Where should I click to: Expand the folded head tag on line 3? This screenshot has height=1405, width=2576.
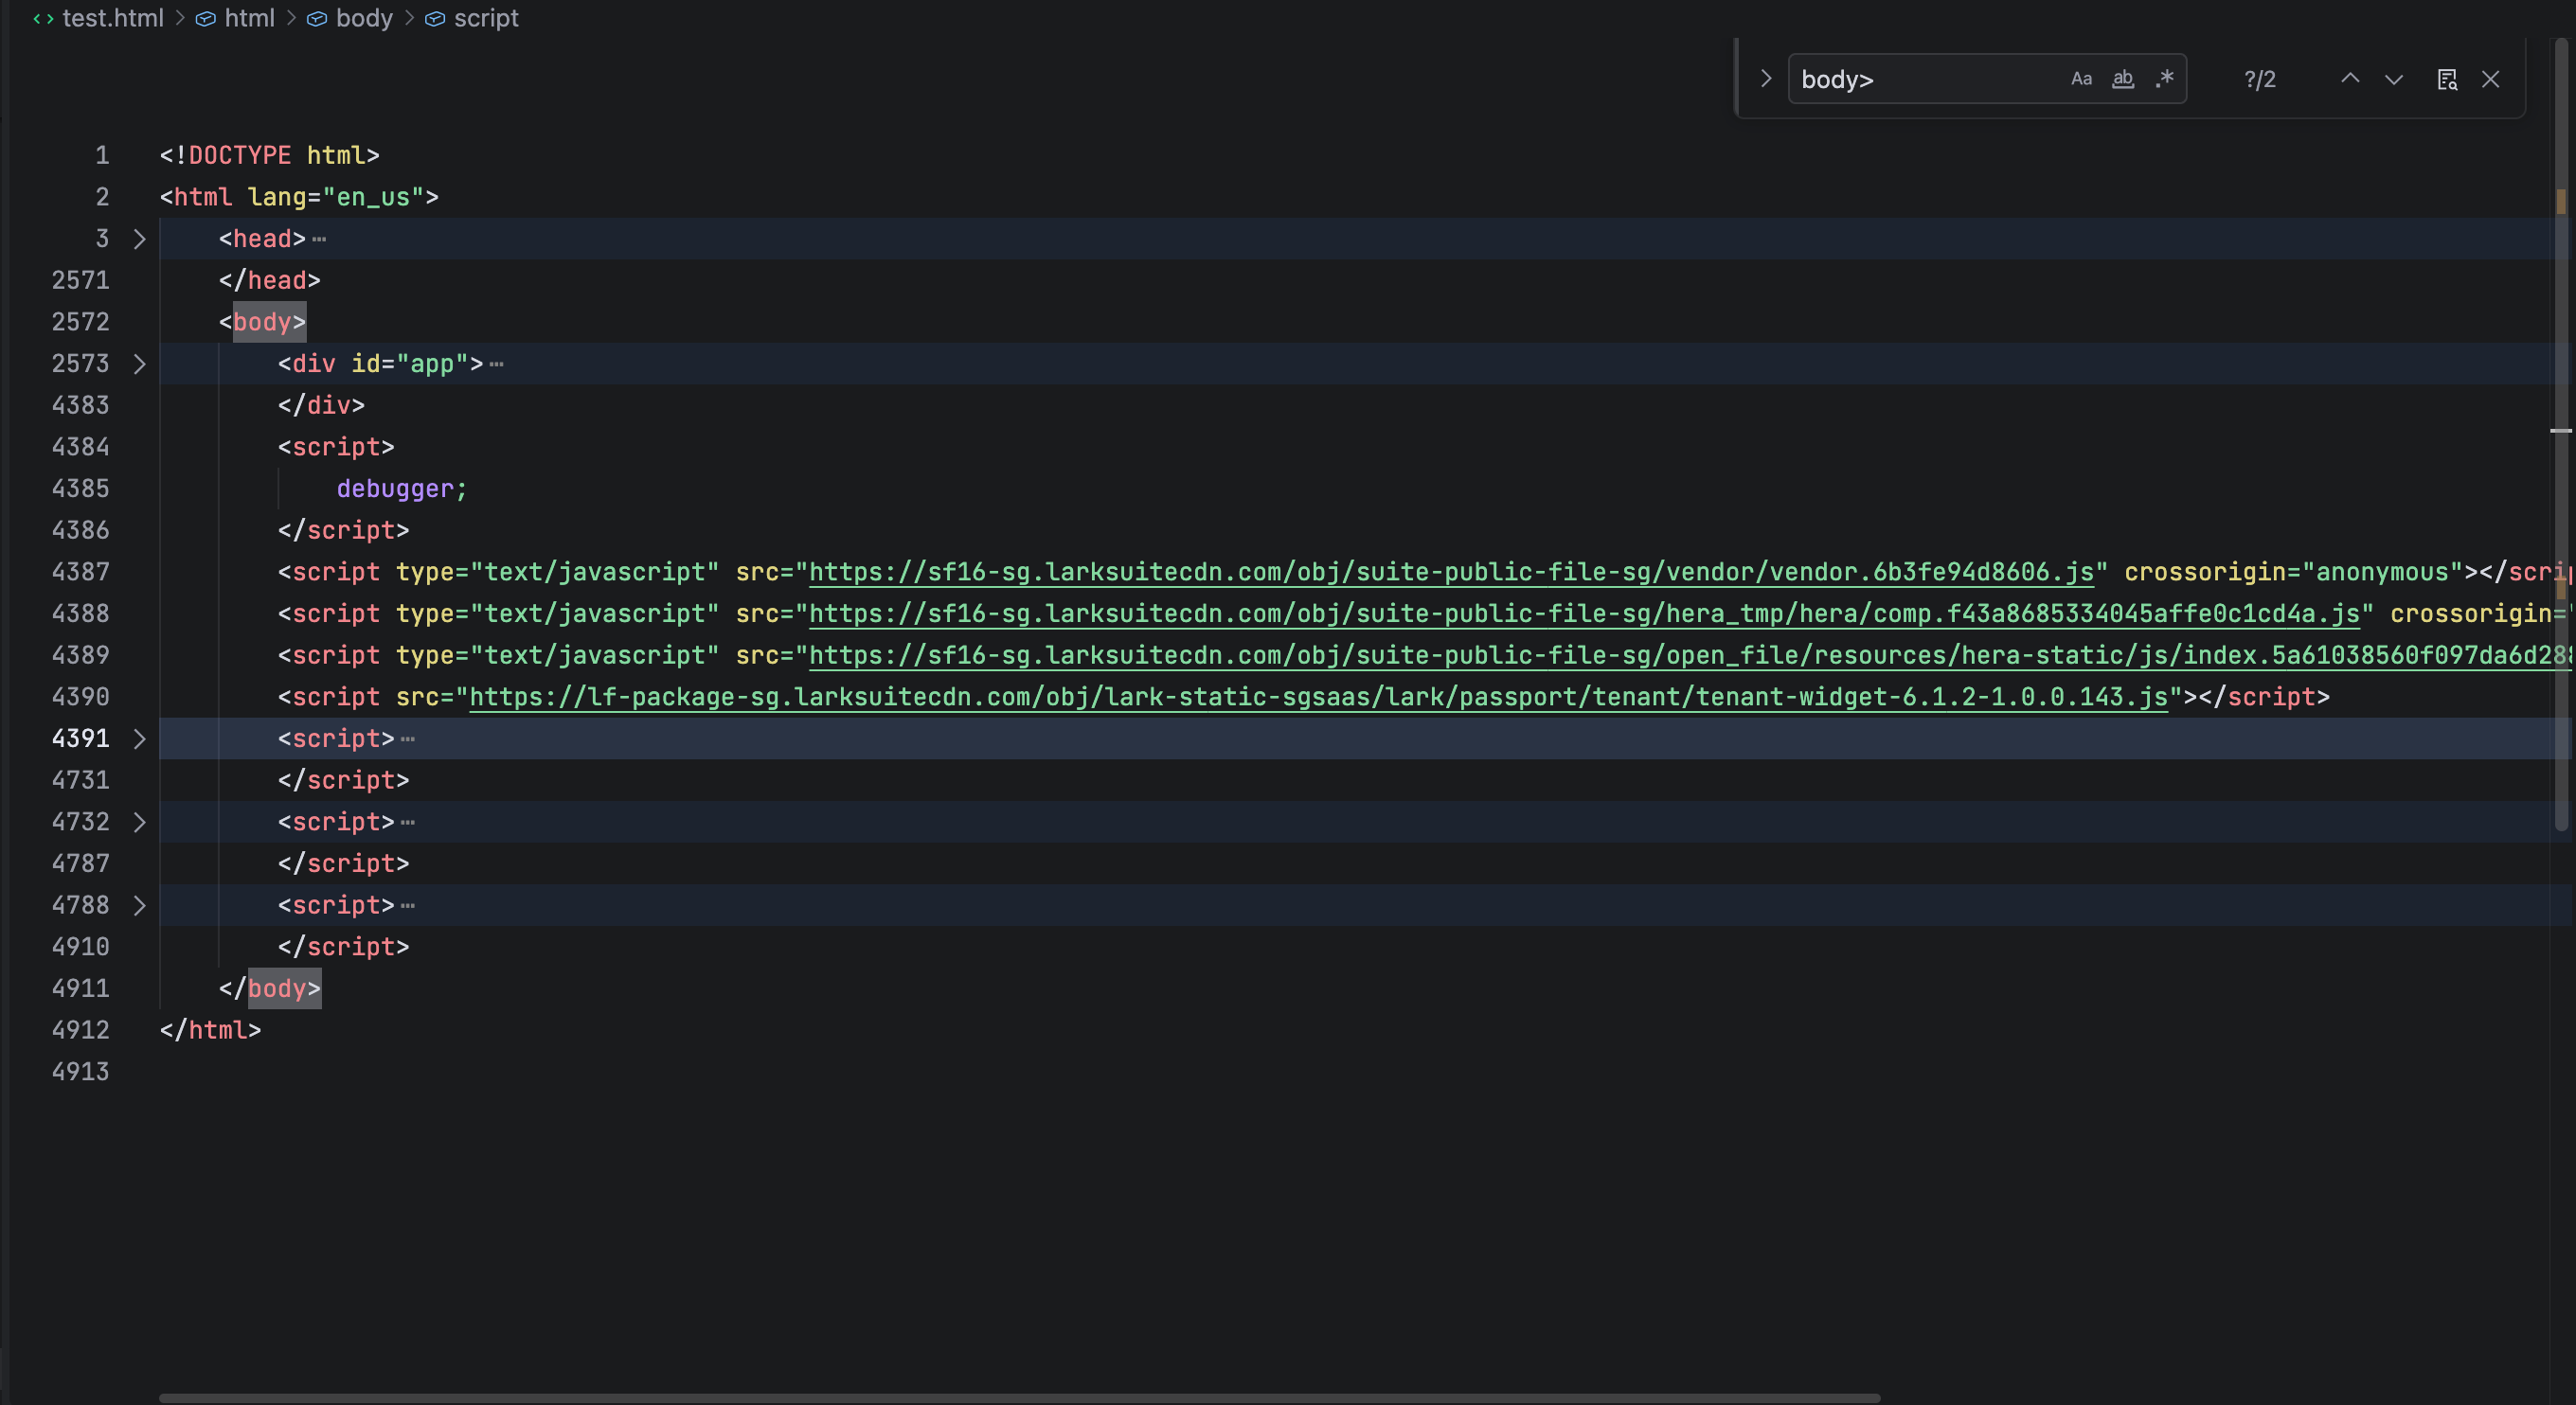[139, 239]
